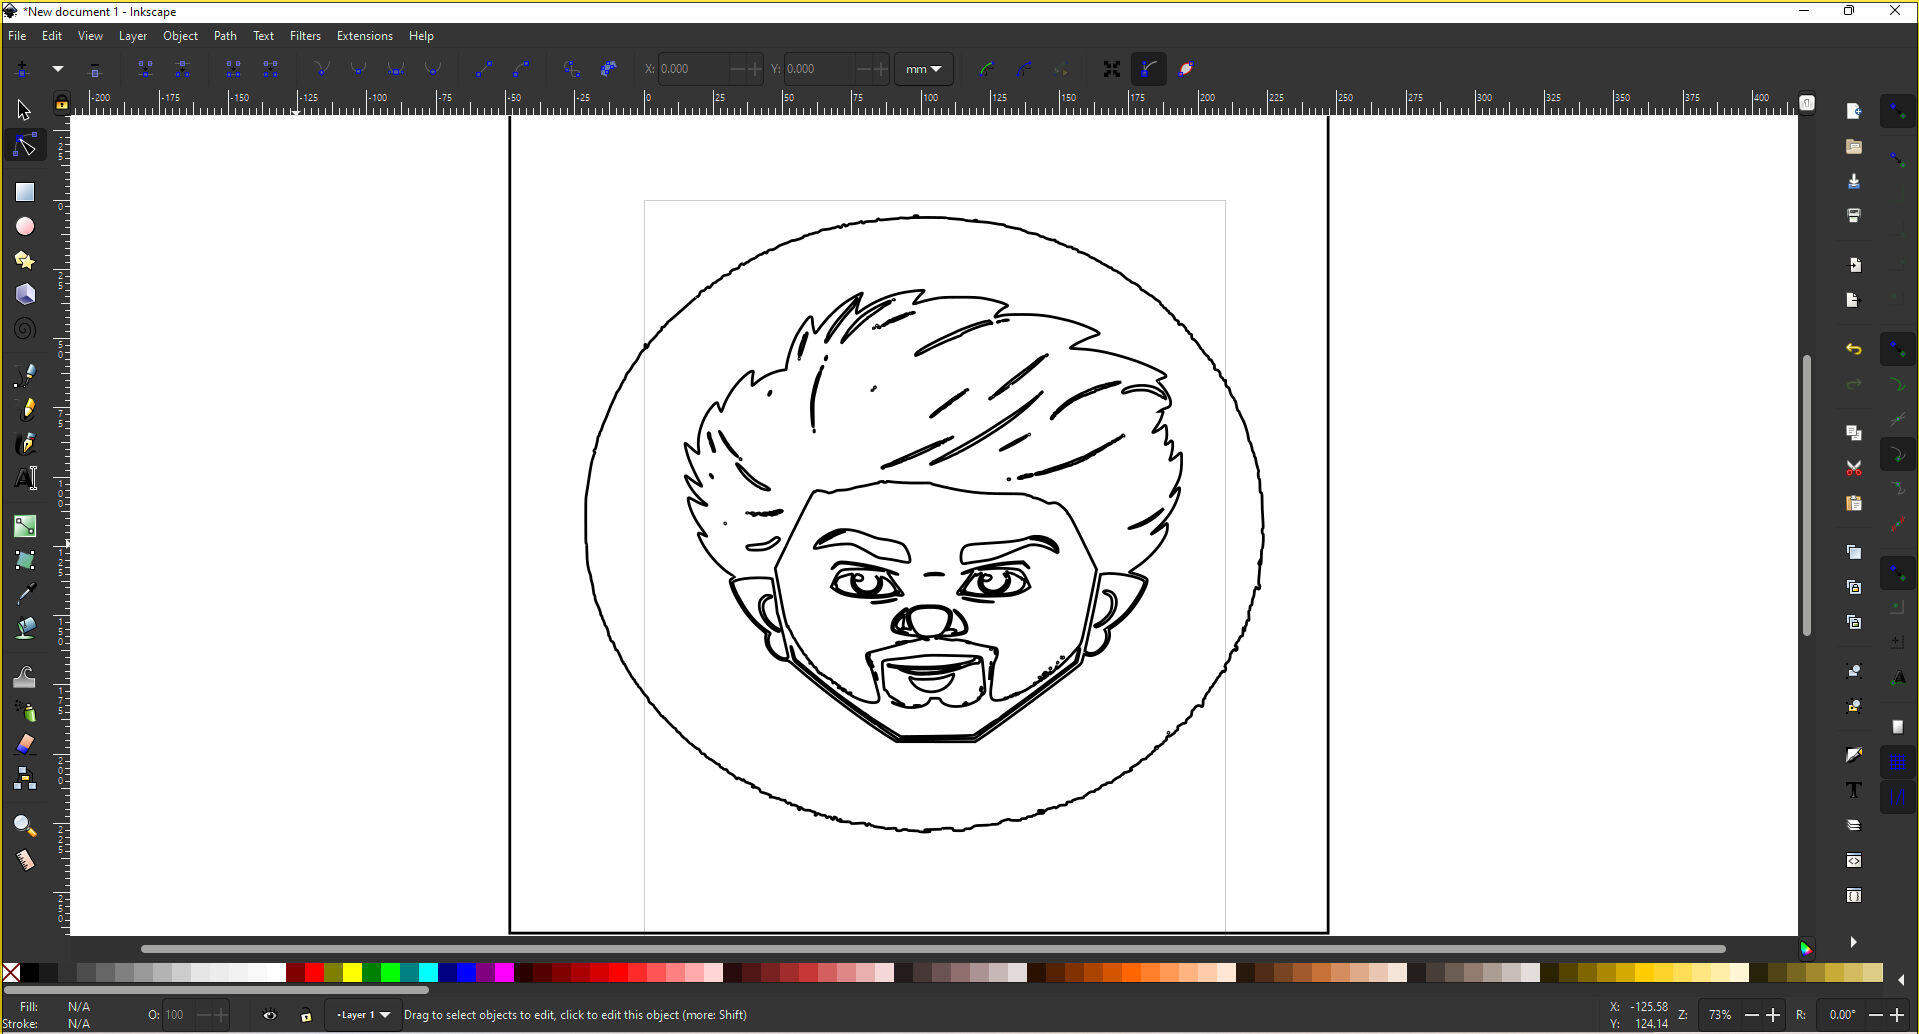Toggle current layer lock
1919x1034 pixels.
pyautogui.click(x=306, y=1015)
